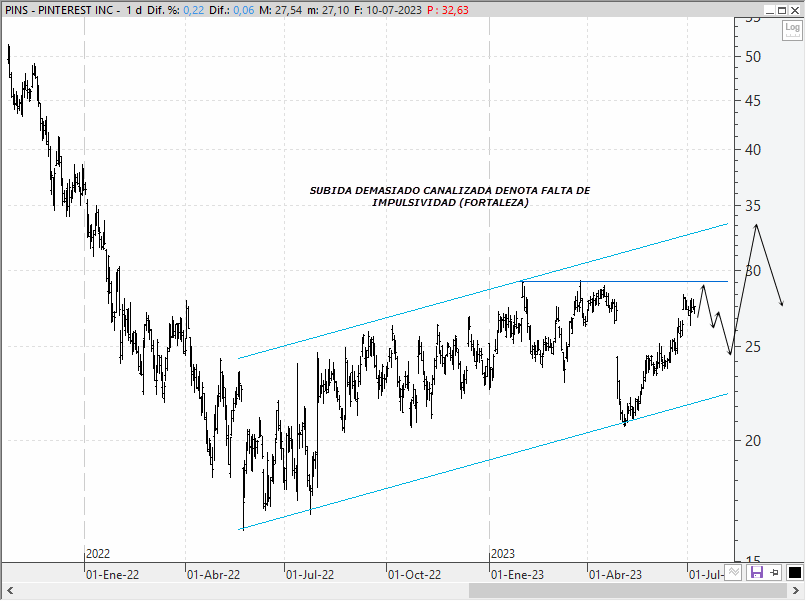
Task: Click the 'PINS - PINTEREST INC' title text
Action: click(59, 10)
